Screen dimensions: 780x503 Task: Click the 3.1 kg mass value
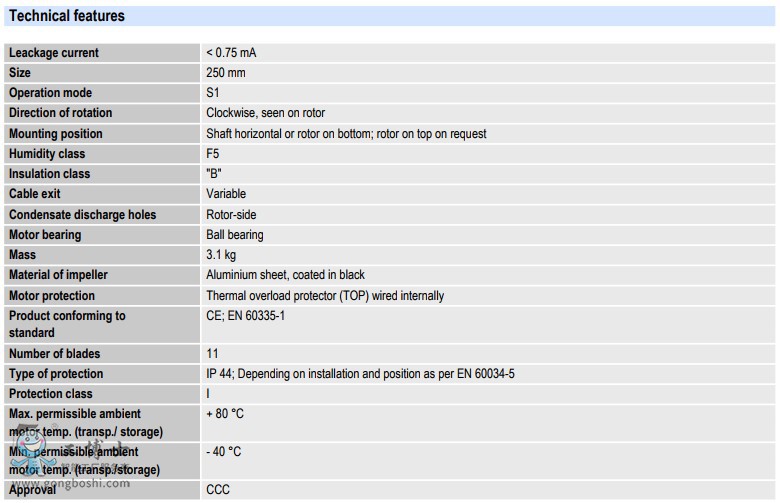[x=221, y=255]
